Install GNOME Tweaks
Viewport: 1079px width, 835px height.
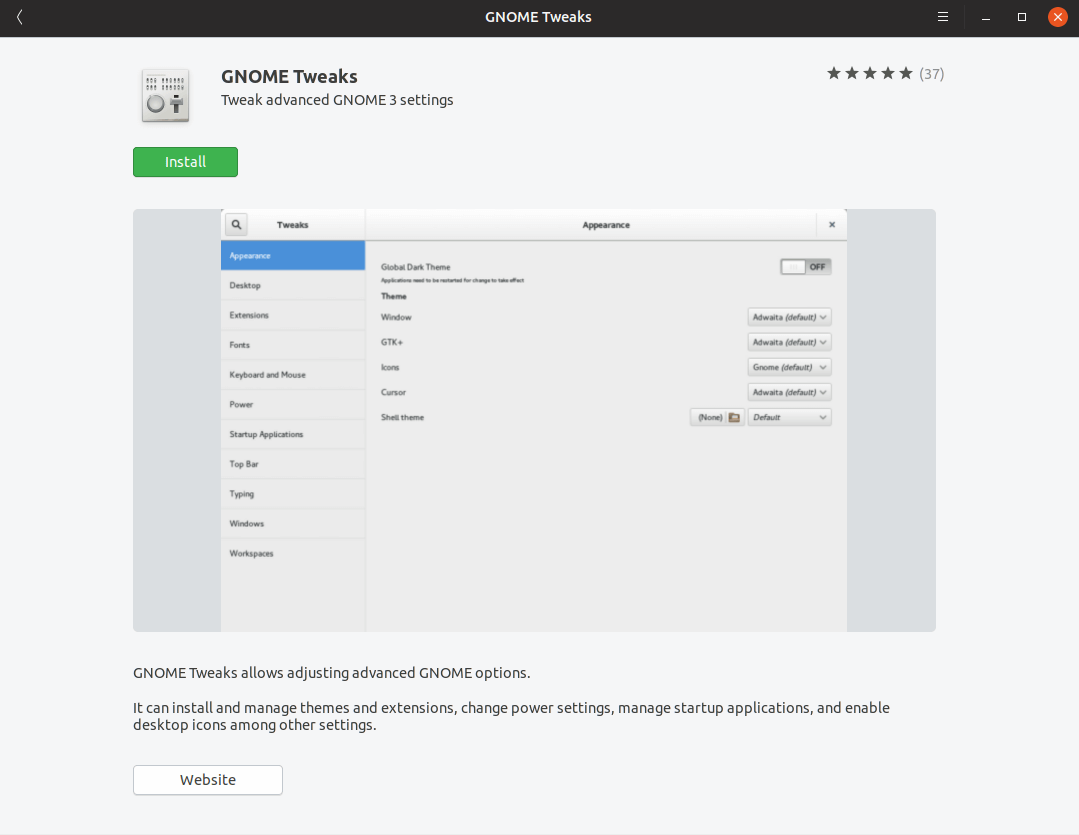[x=185, y=162]
